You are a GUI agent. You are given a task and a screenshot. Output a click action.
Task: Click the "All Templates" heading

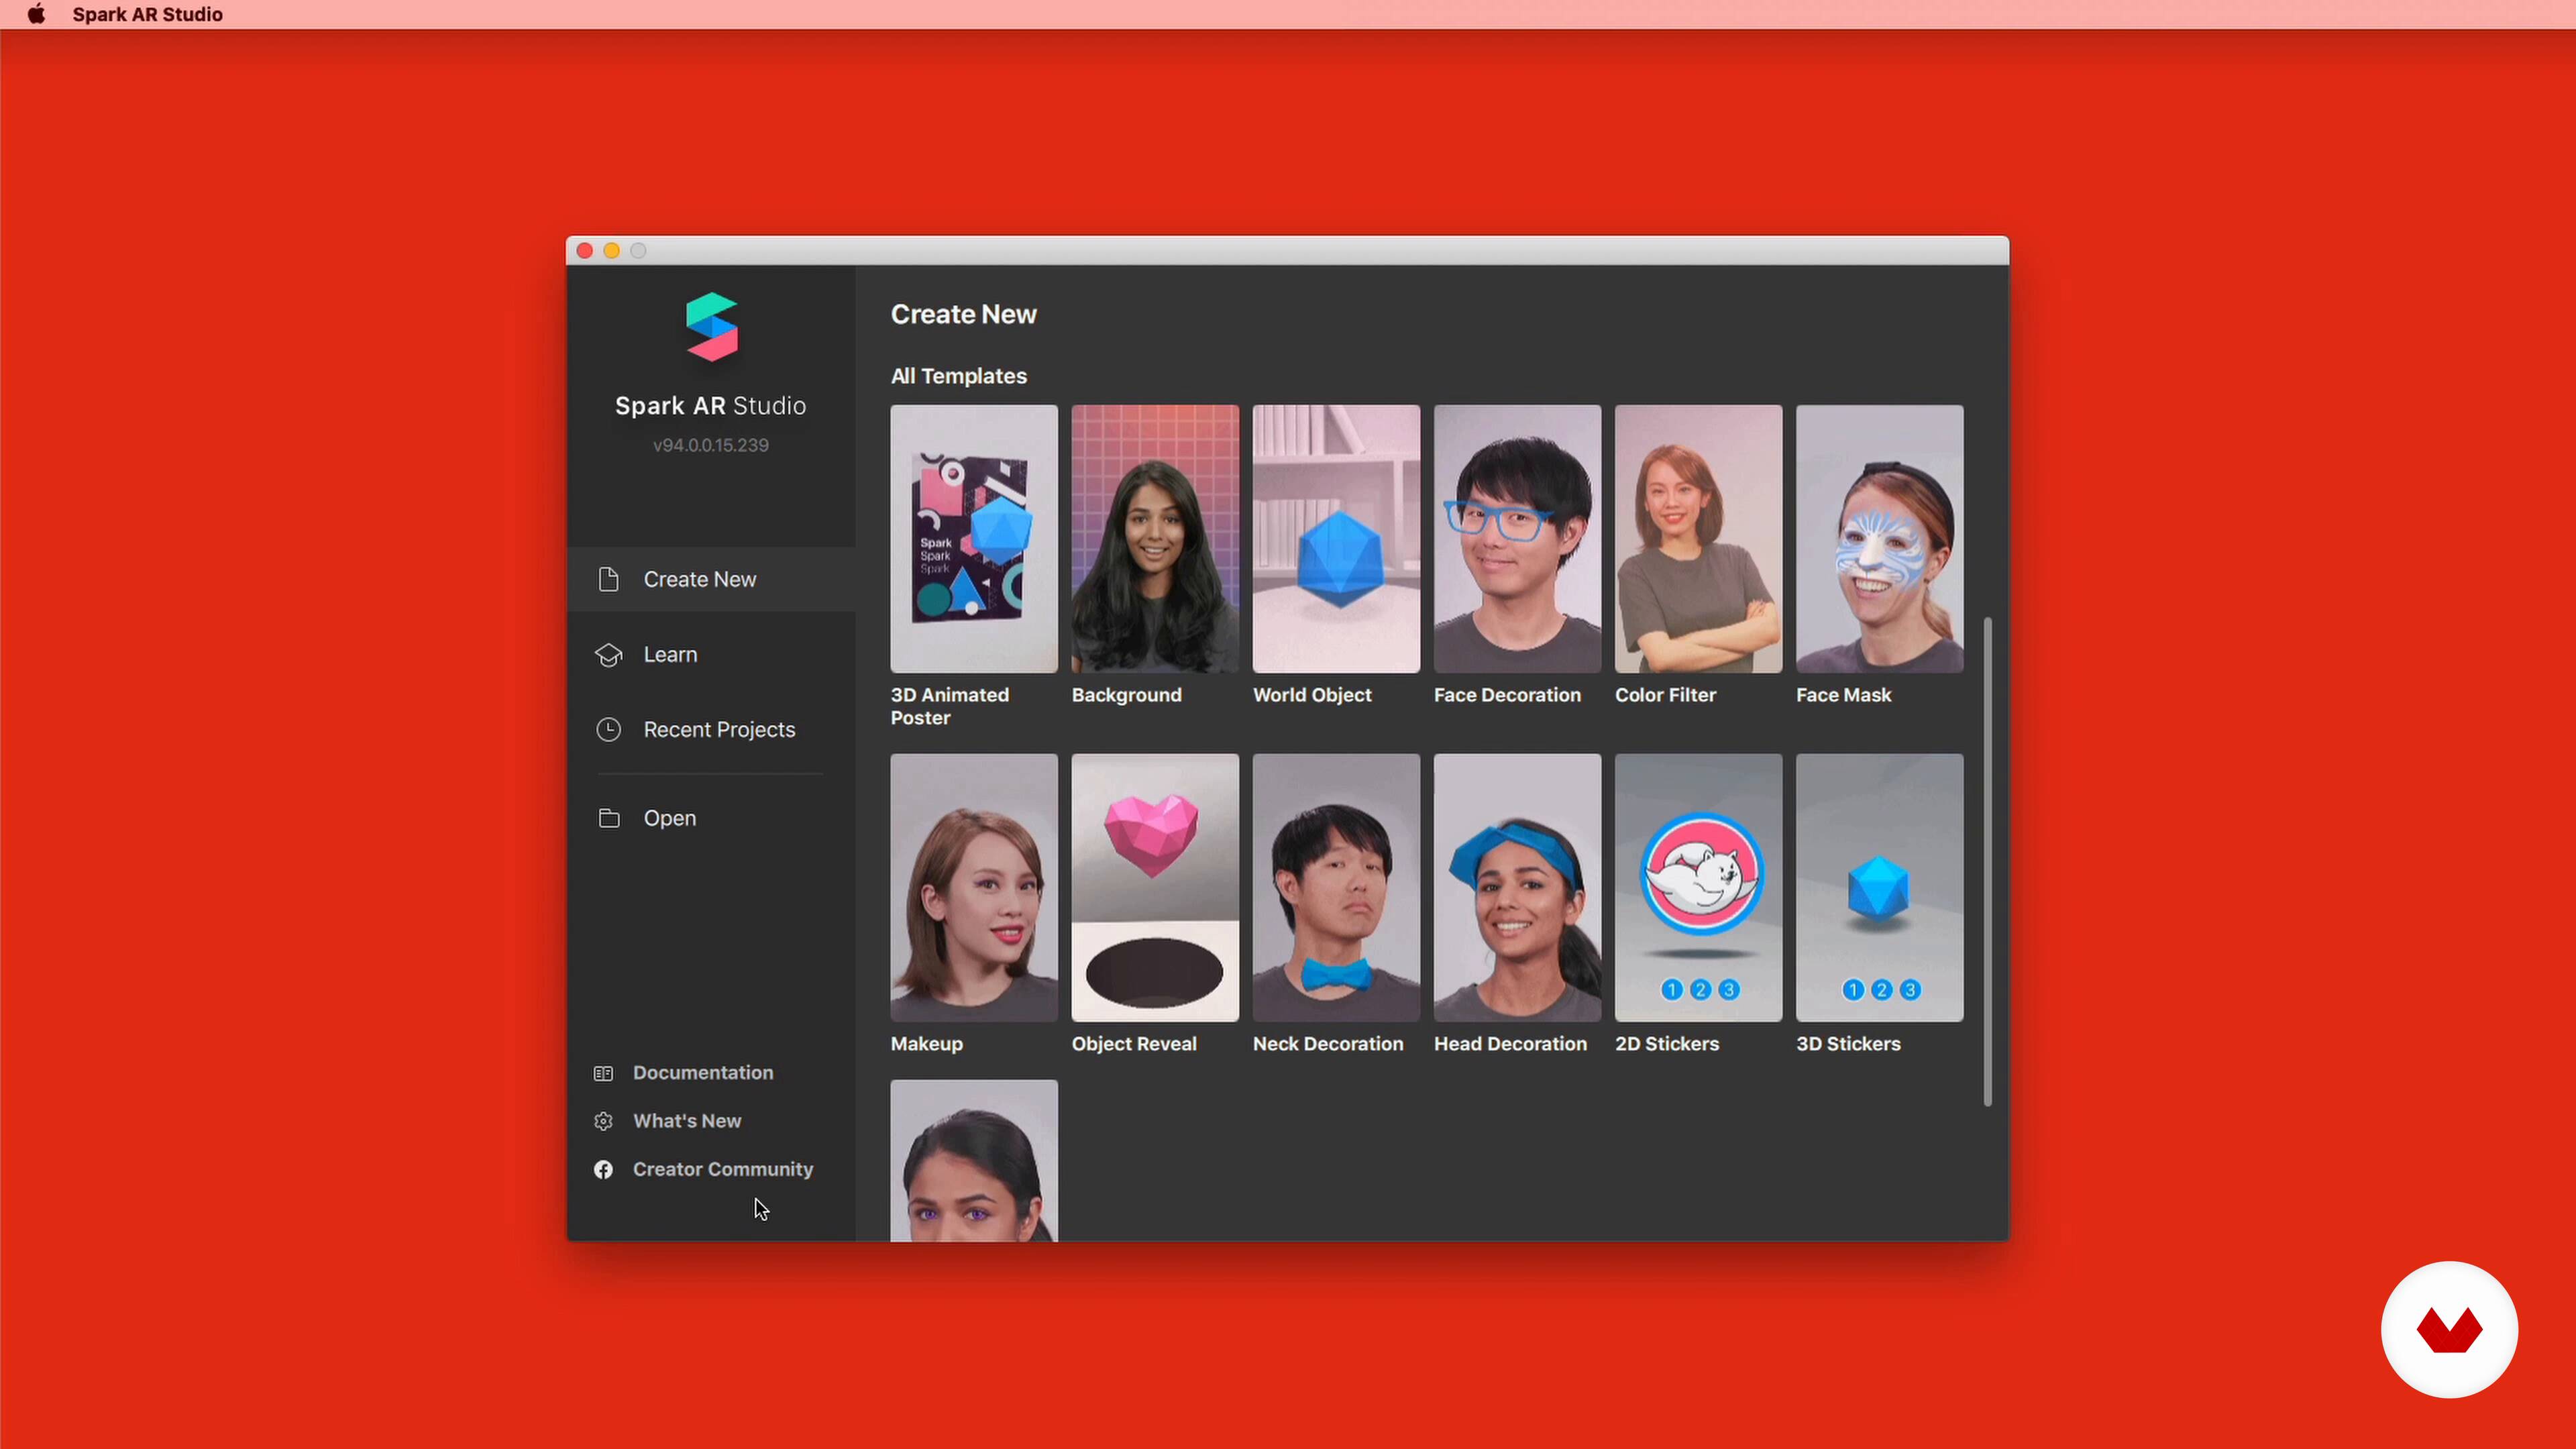pos(958,376)
